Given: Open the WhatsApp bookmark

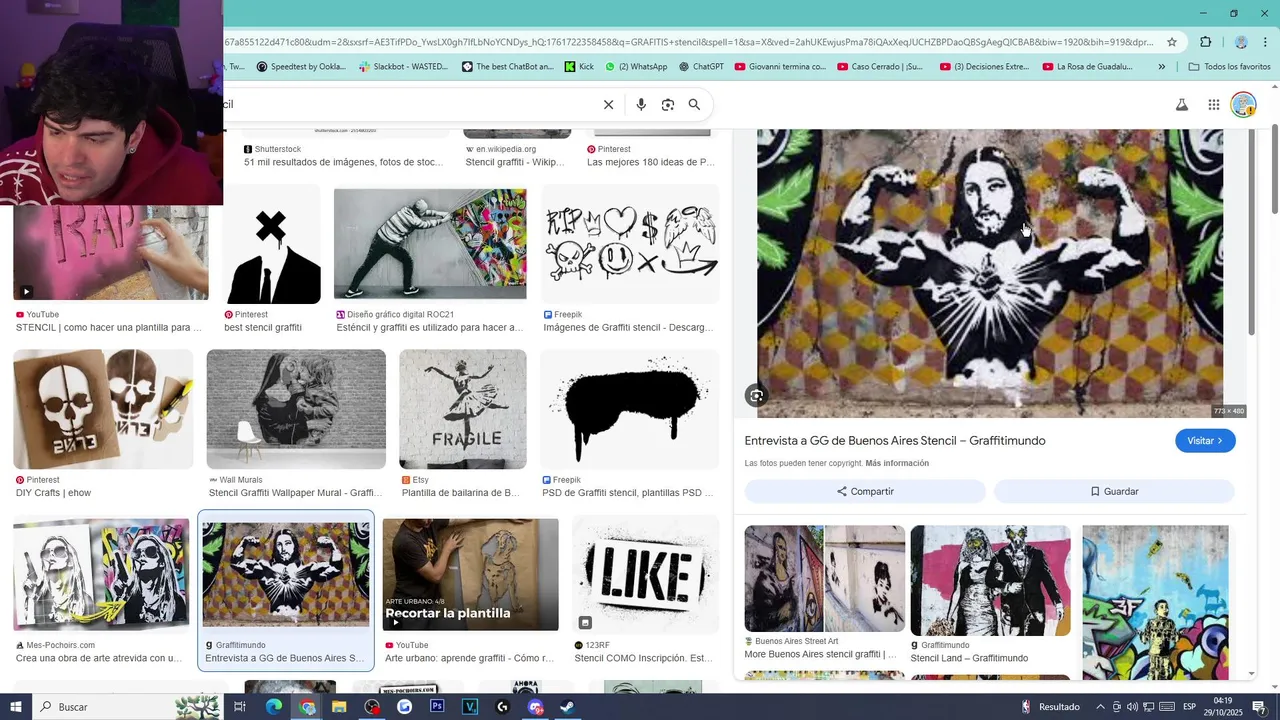Looking at the screenshot, I should (x=636, y=67).
